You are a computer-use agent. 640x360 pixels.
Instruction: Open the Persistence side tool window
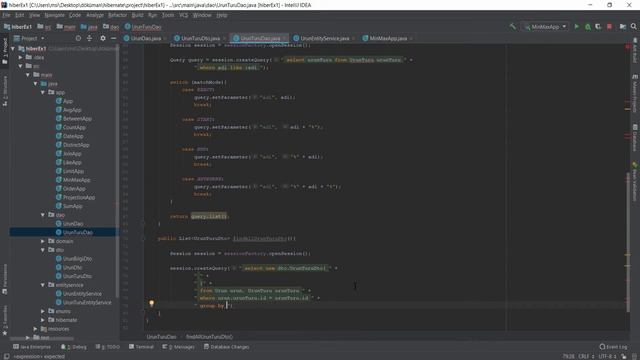5,280
